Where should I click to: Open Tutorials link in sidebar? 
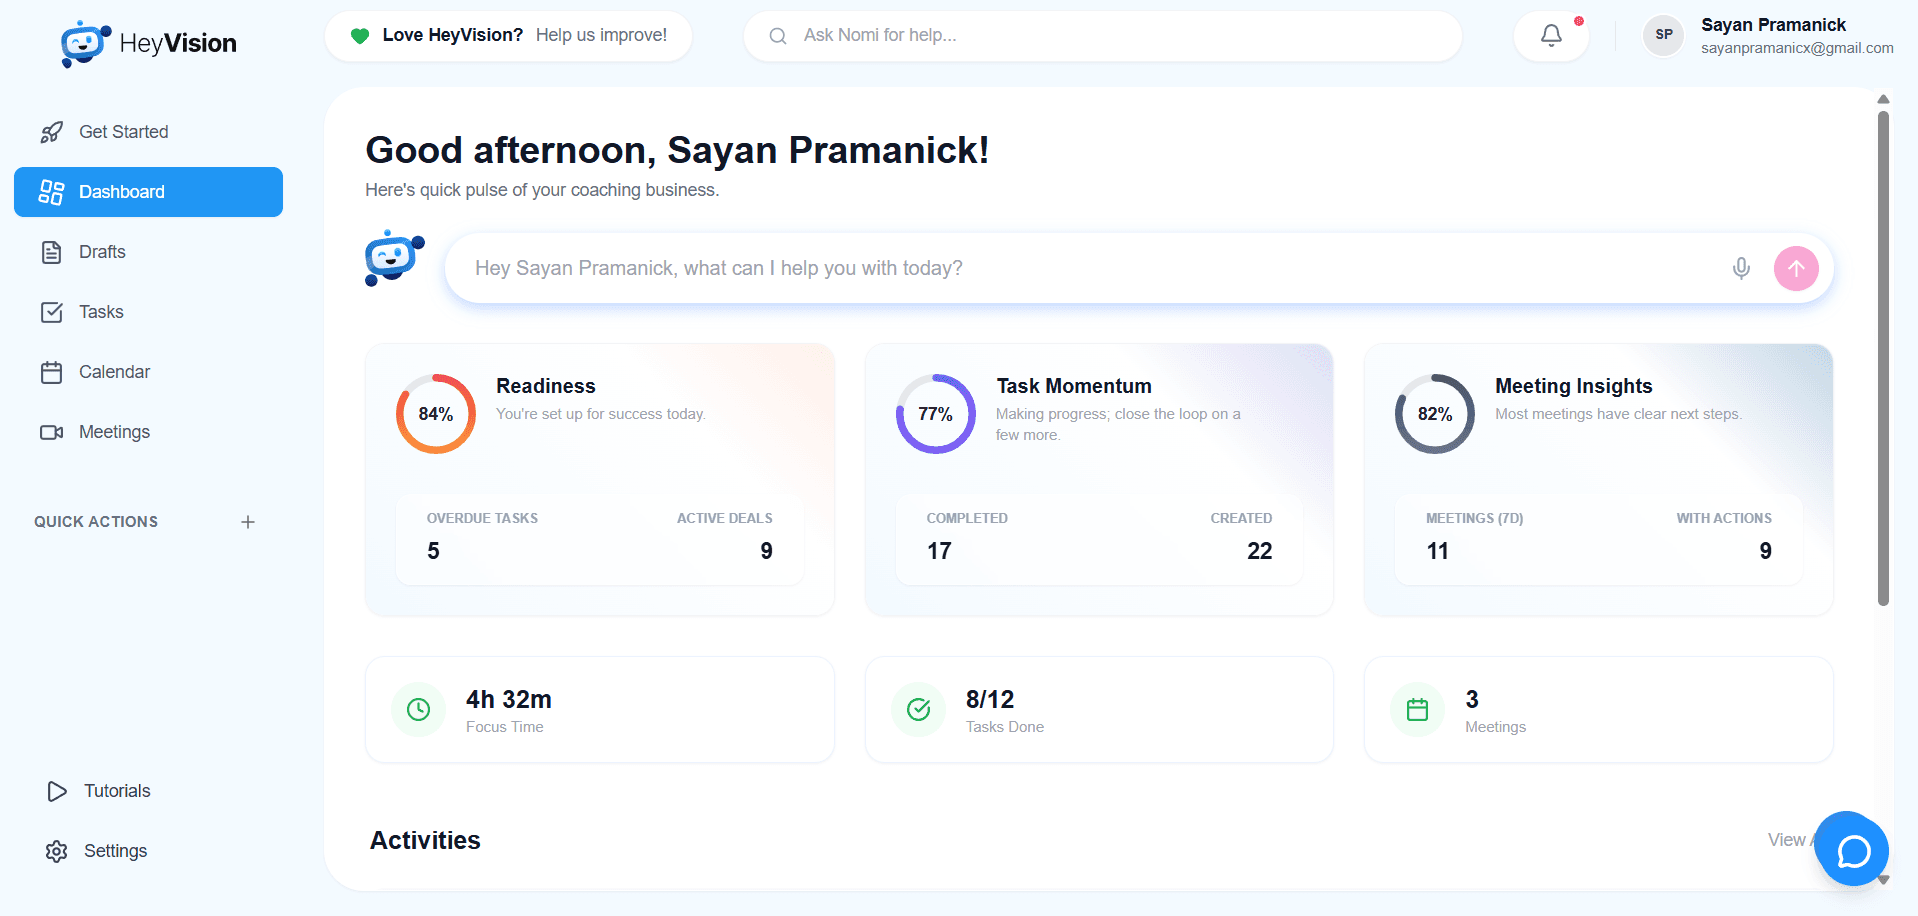coord(117,791)
